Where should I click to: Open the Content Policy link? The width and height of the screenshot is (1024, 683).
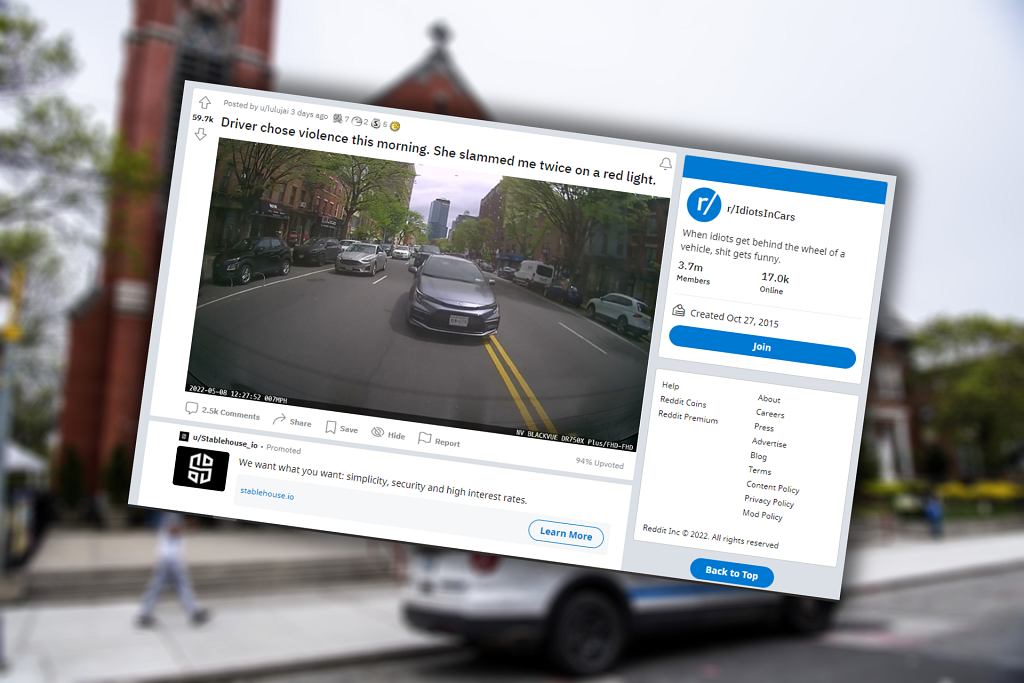(773, 487)
